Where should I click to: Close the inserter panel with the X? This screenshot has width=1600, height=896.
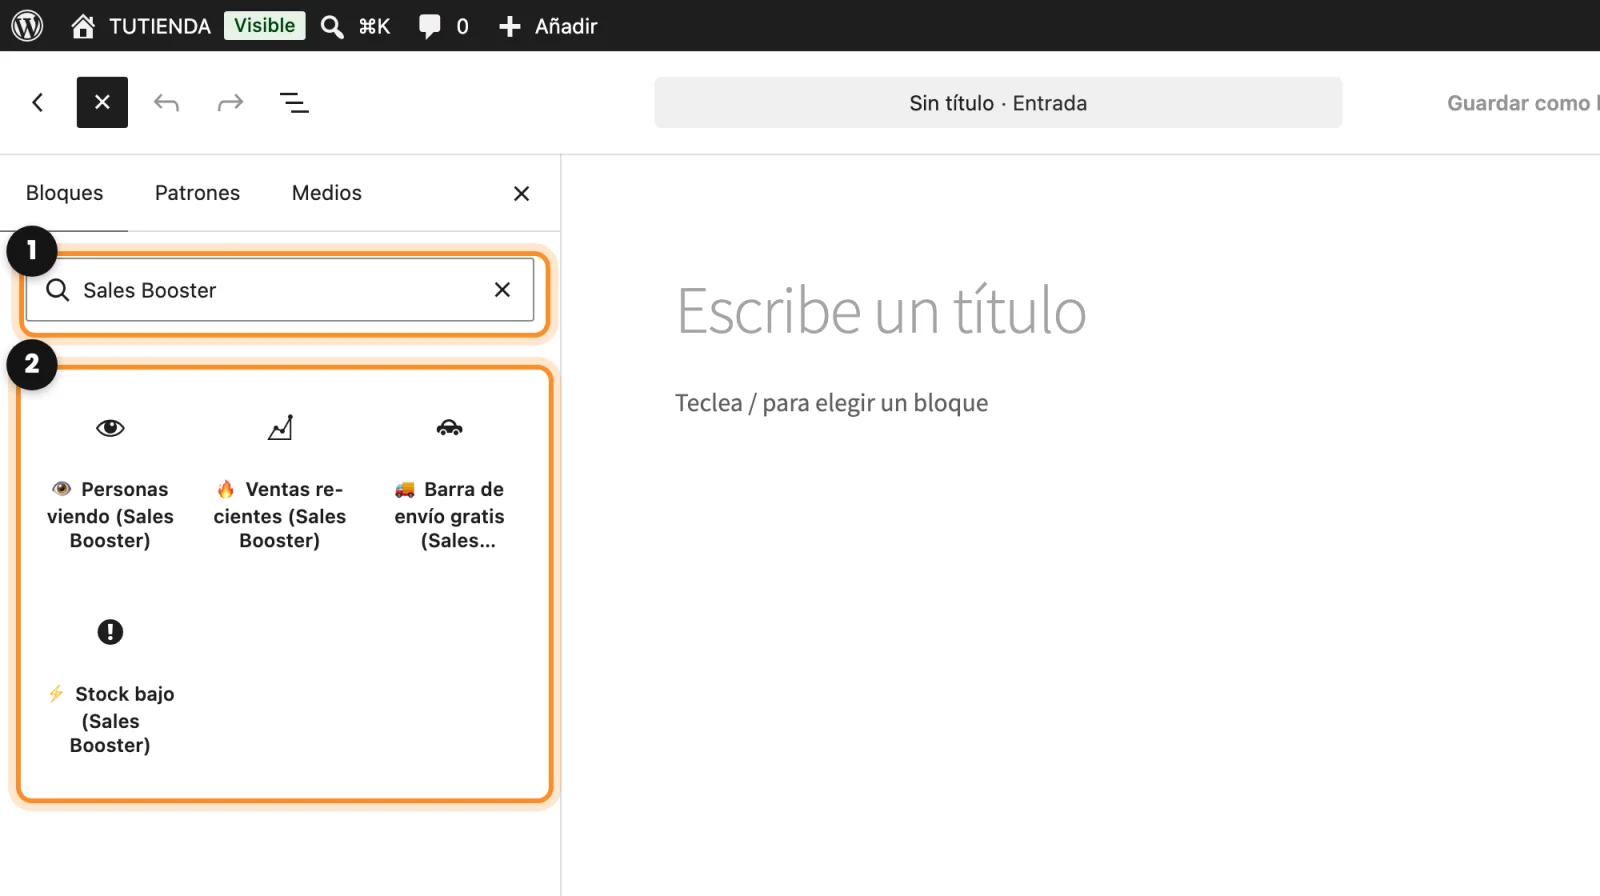click(521, 193)
